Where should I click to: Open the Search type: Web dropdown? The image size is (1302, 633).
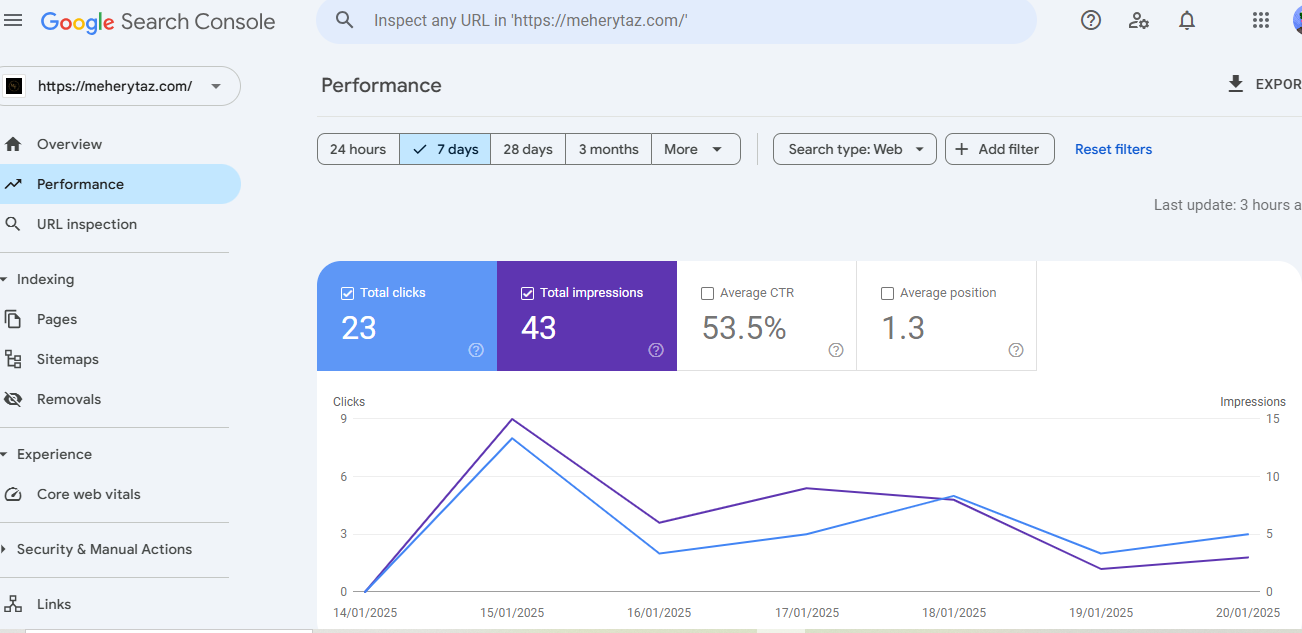[855, 149]
